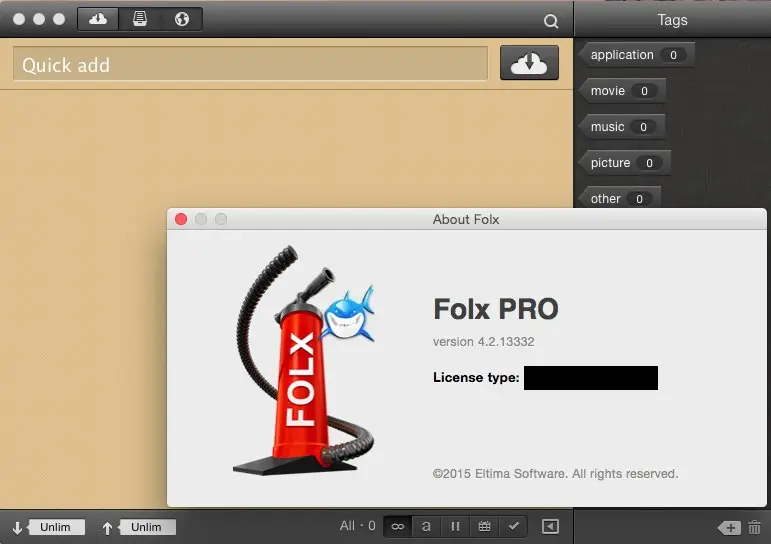Image resolution: width=771 pixels, height=544 pixels.
Task: Toggle the infinity all-tasks filter
Action: tap(398, 527)
